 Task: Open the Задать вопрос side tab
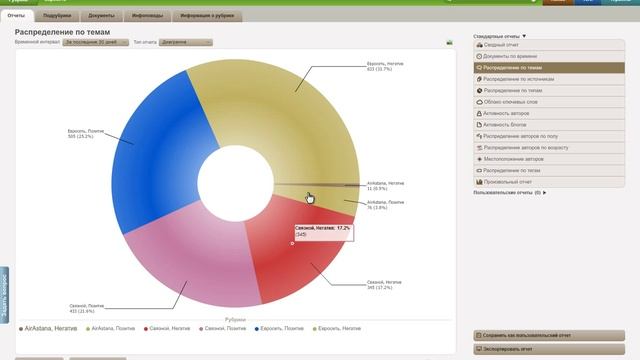[4, 295]
